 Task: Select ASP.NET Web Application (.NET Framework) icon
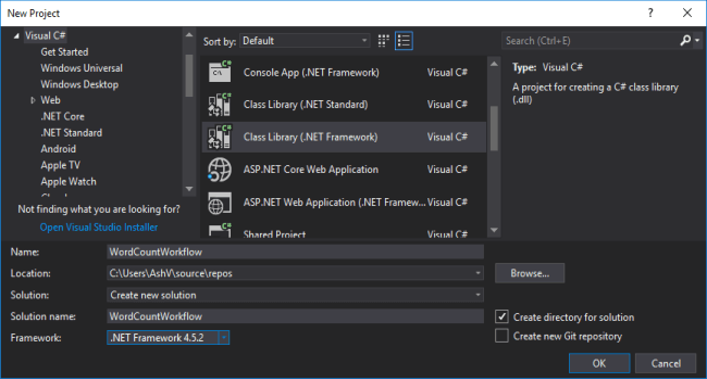click(220, 202)
